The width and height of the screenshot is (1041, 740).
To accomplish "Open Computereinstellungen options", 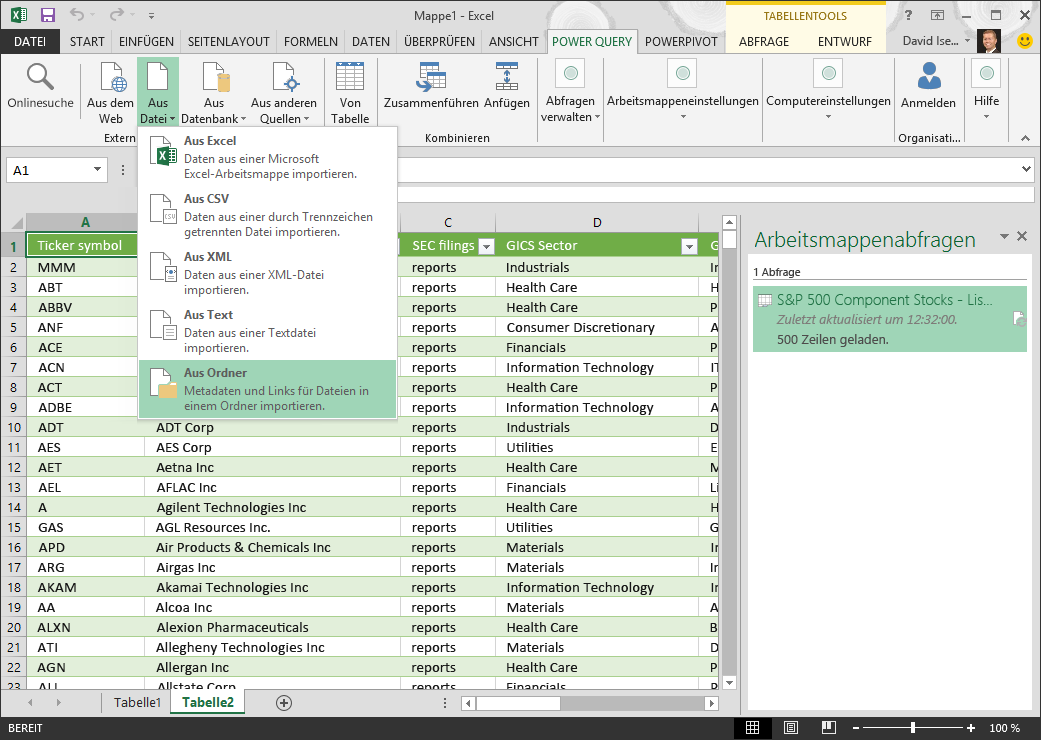I will (x=828, y=92).
